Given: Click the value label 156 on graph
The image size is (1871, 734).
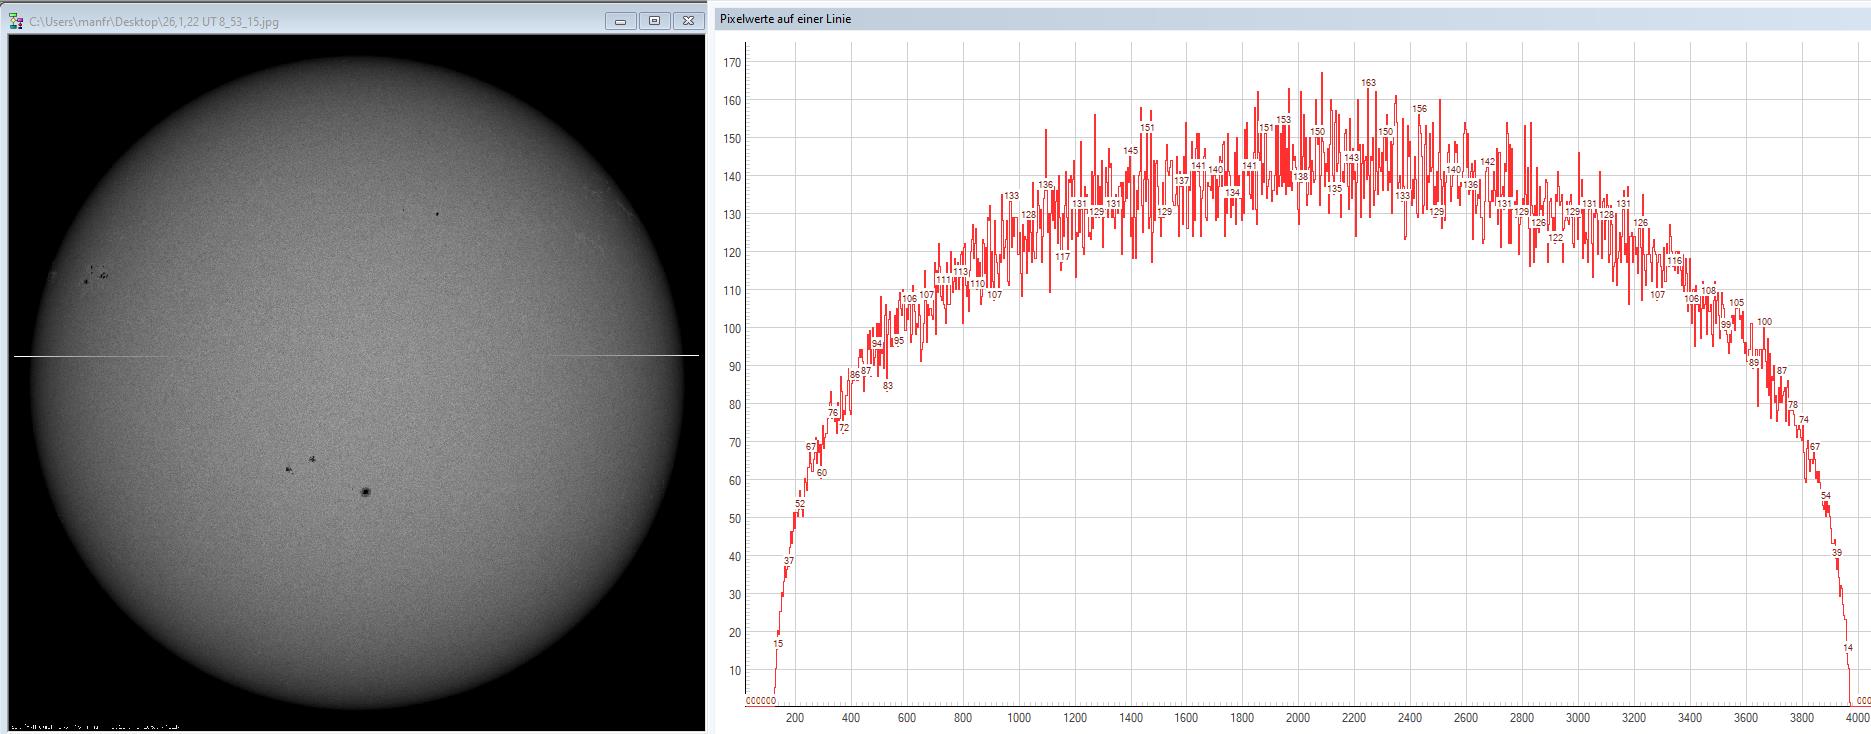Looking at the screenshot, I should (1419, 109).
